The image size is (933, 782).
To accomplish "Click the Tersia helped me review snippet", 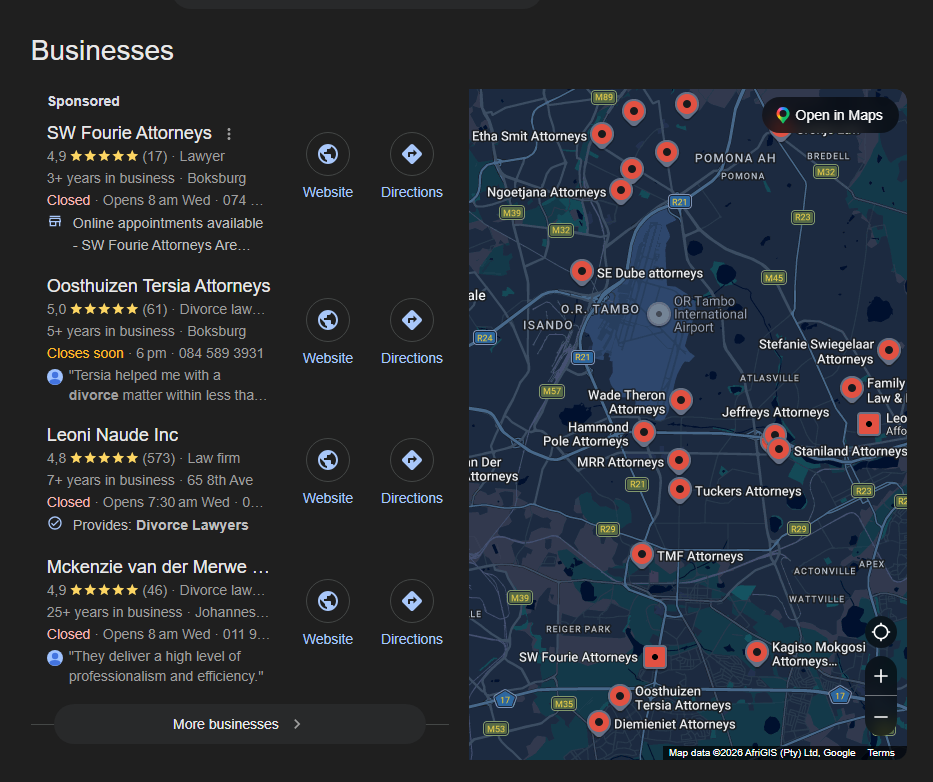I will 167,385.
